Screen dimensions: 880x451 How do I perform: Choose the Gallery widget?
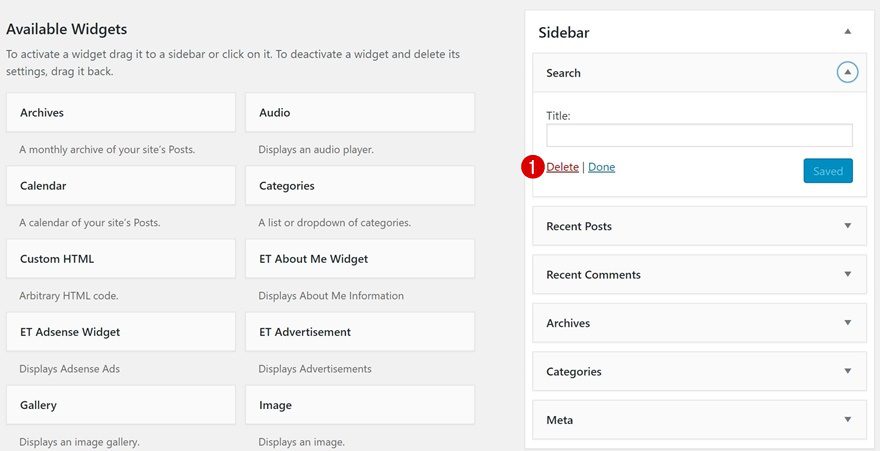click(120, 405)
